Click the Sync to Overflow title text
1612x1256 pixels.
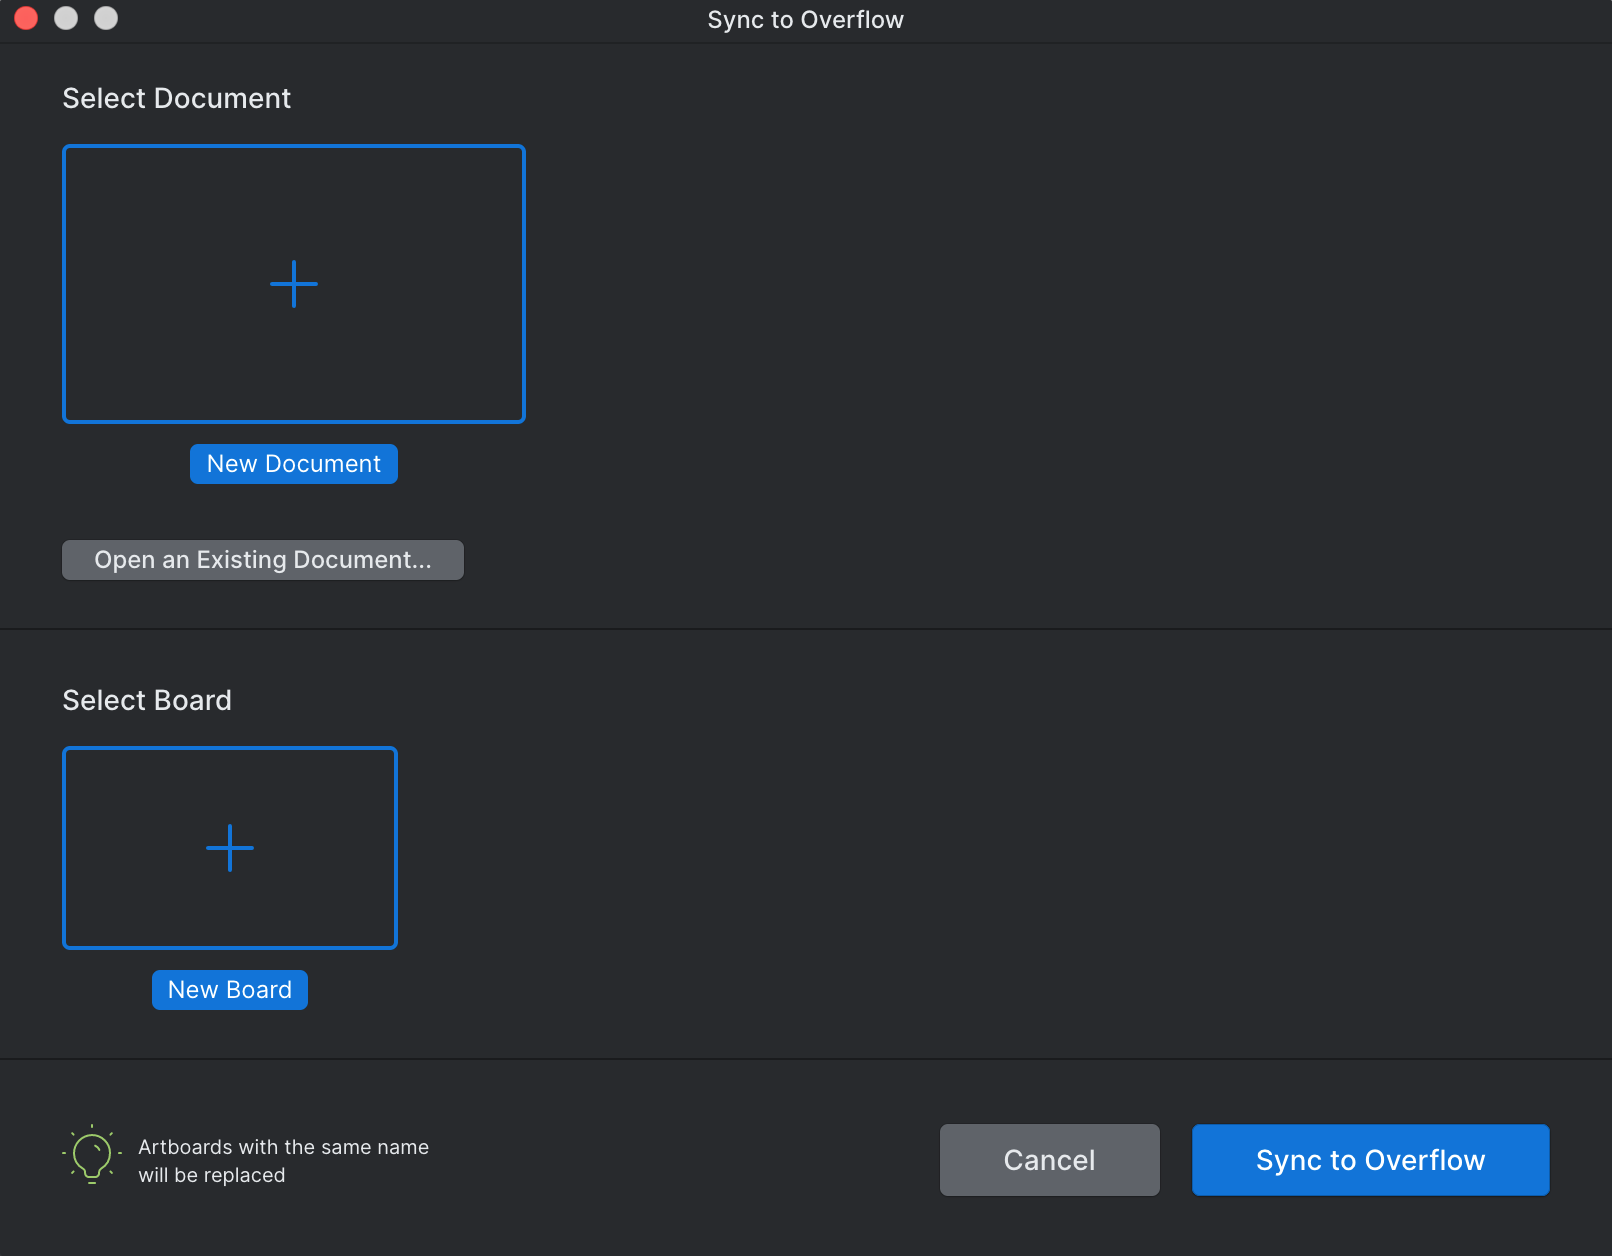click(x=806, y=20)
